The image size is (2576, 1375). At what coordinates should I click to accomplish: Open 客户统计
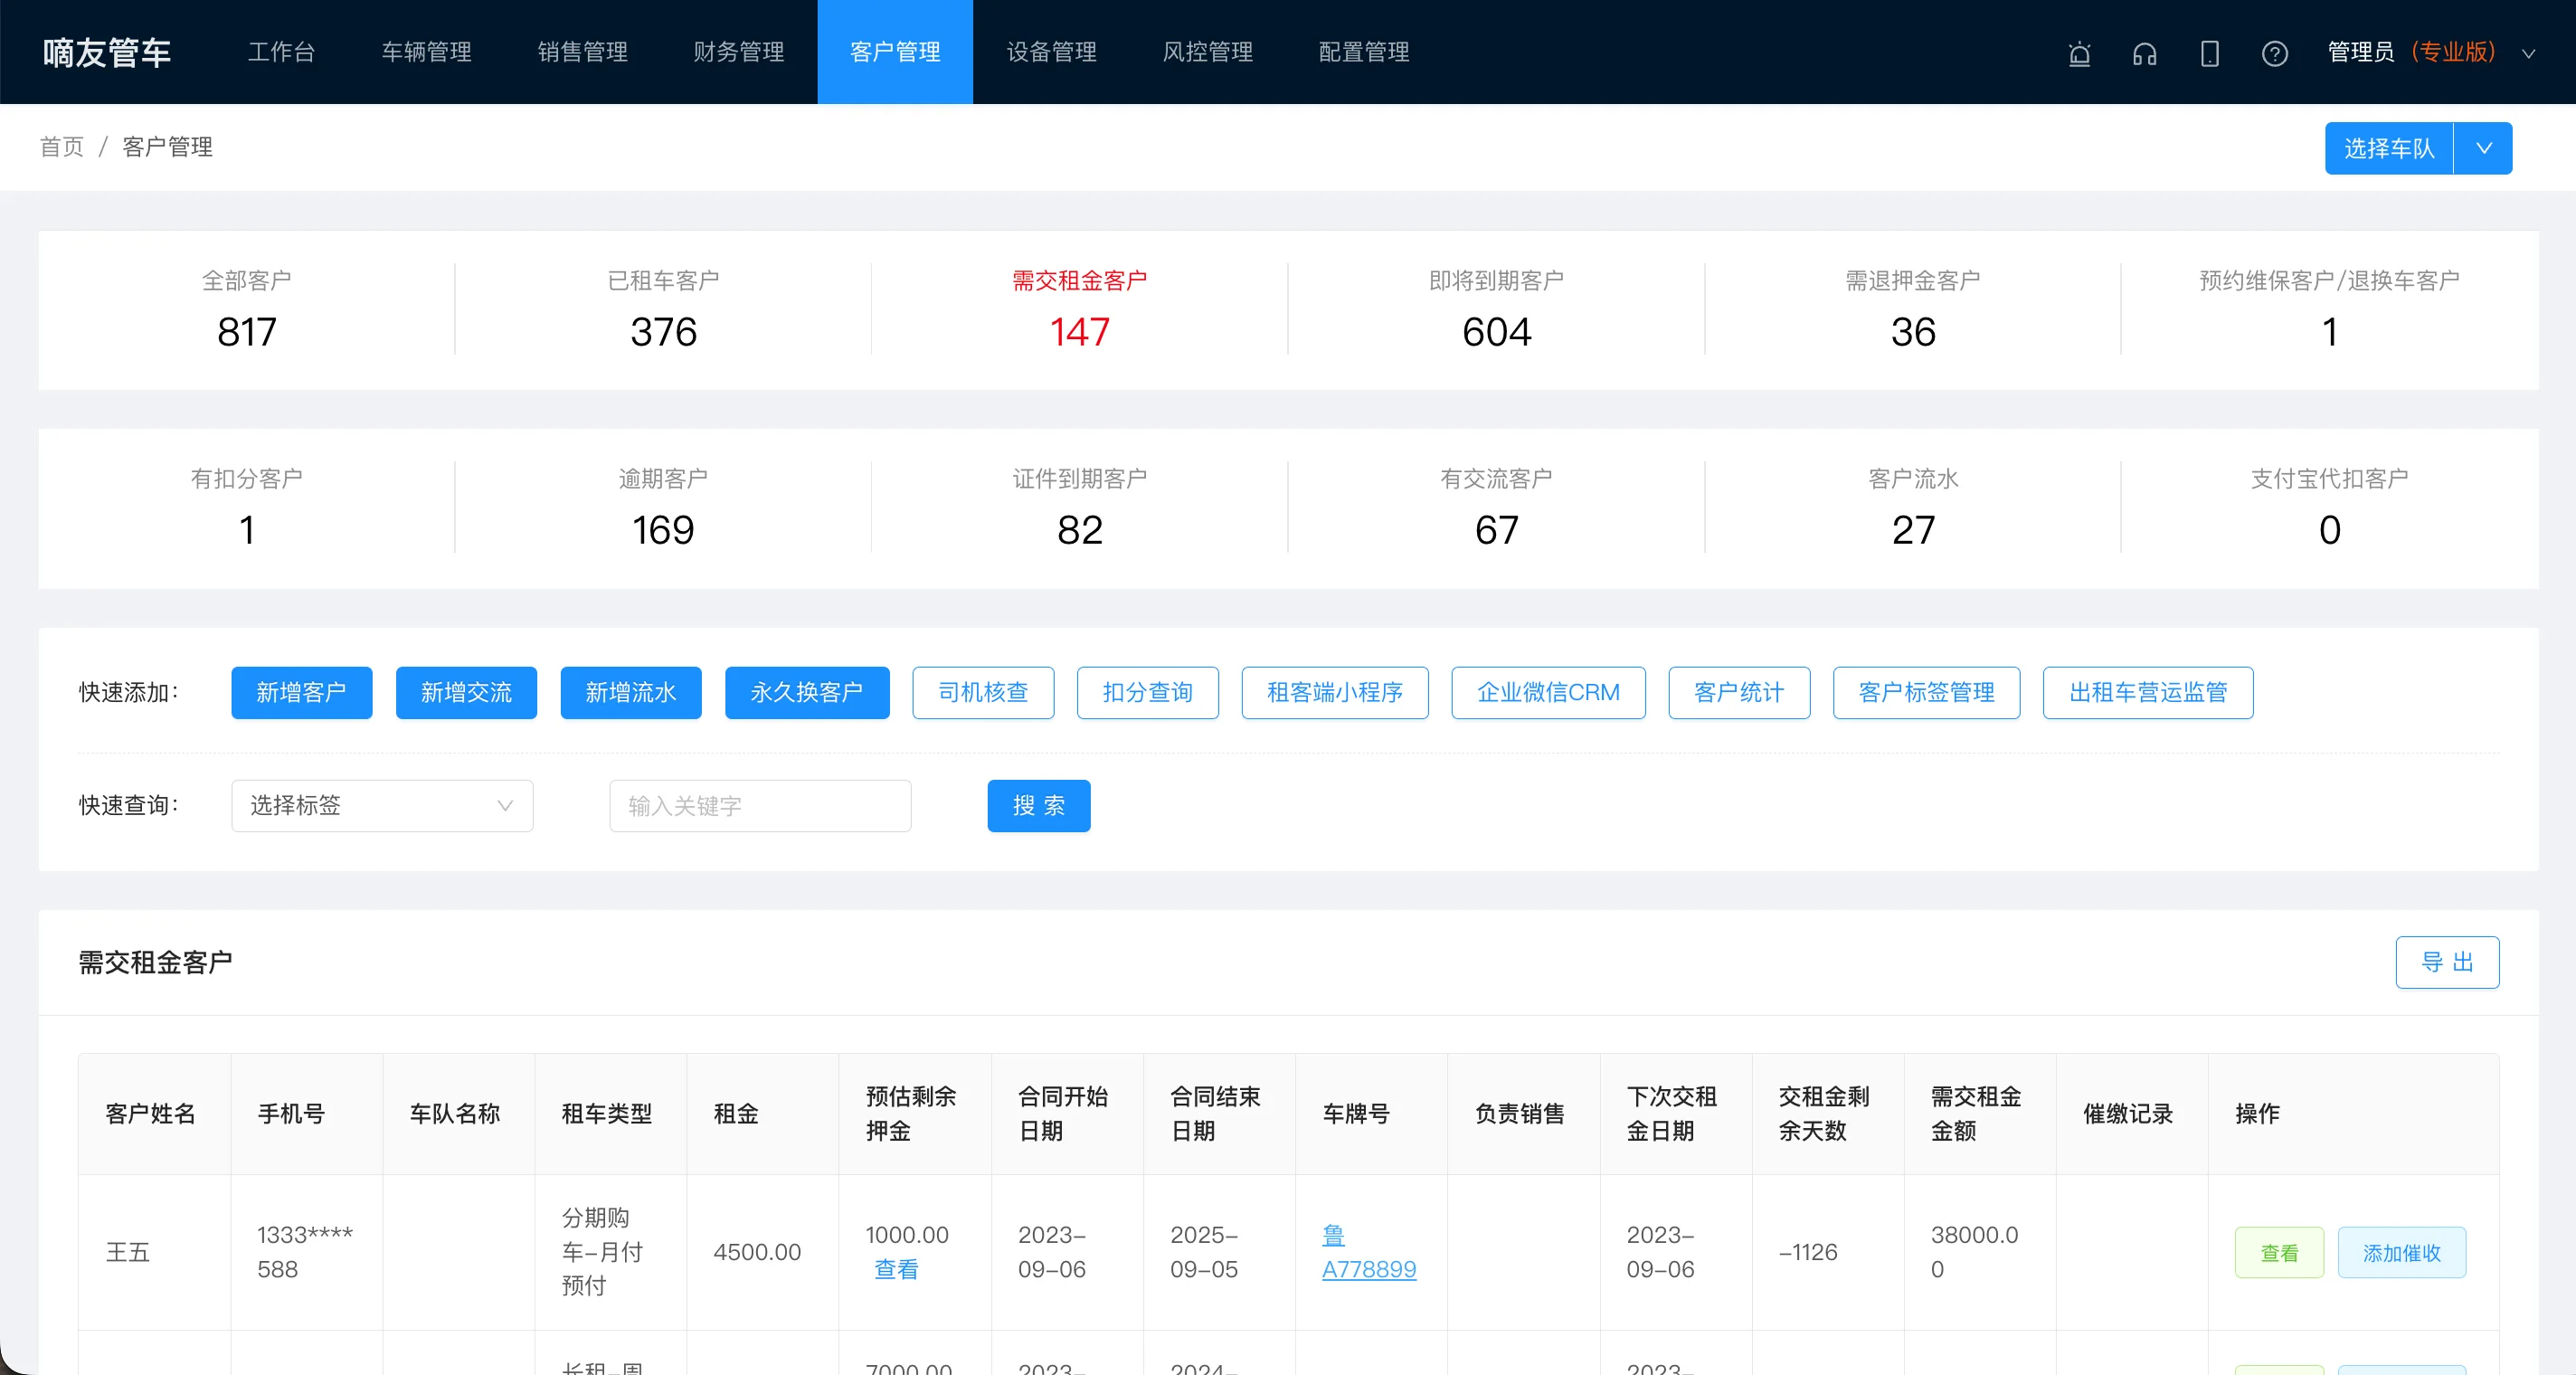[x=1739, y=692]
